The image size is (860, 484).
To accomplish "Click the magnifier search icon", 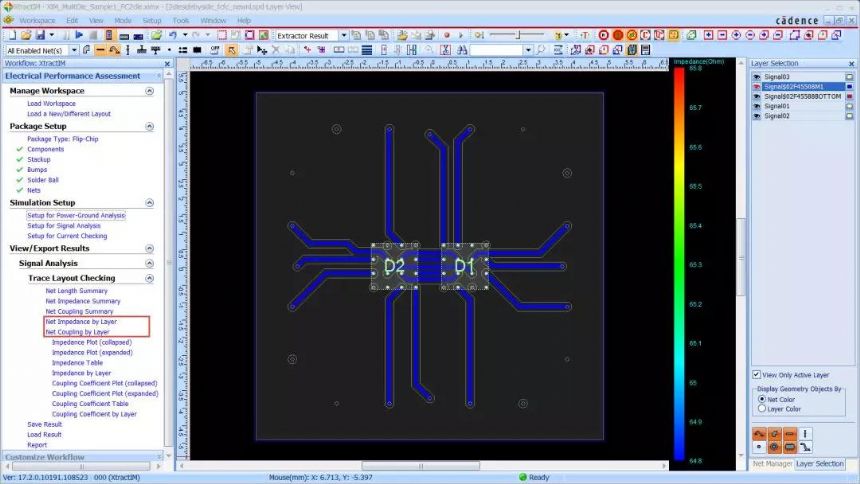I will 541,50.
